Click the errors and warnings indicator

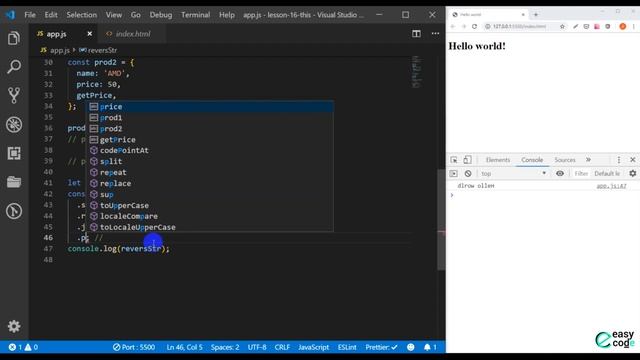pos(23,347)
